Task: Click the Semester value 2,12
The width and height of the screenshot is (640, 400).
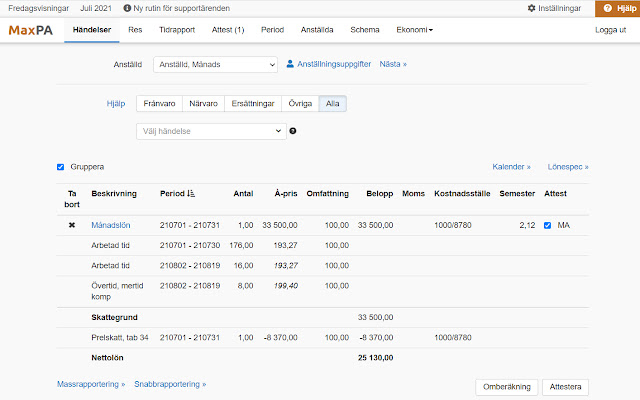Action: click(527, 225)
